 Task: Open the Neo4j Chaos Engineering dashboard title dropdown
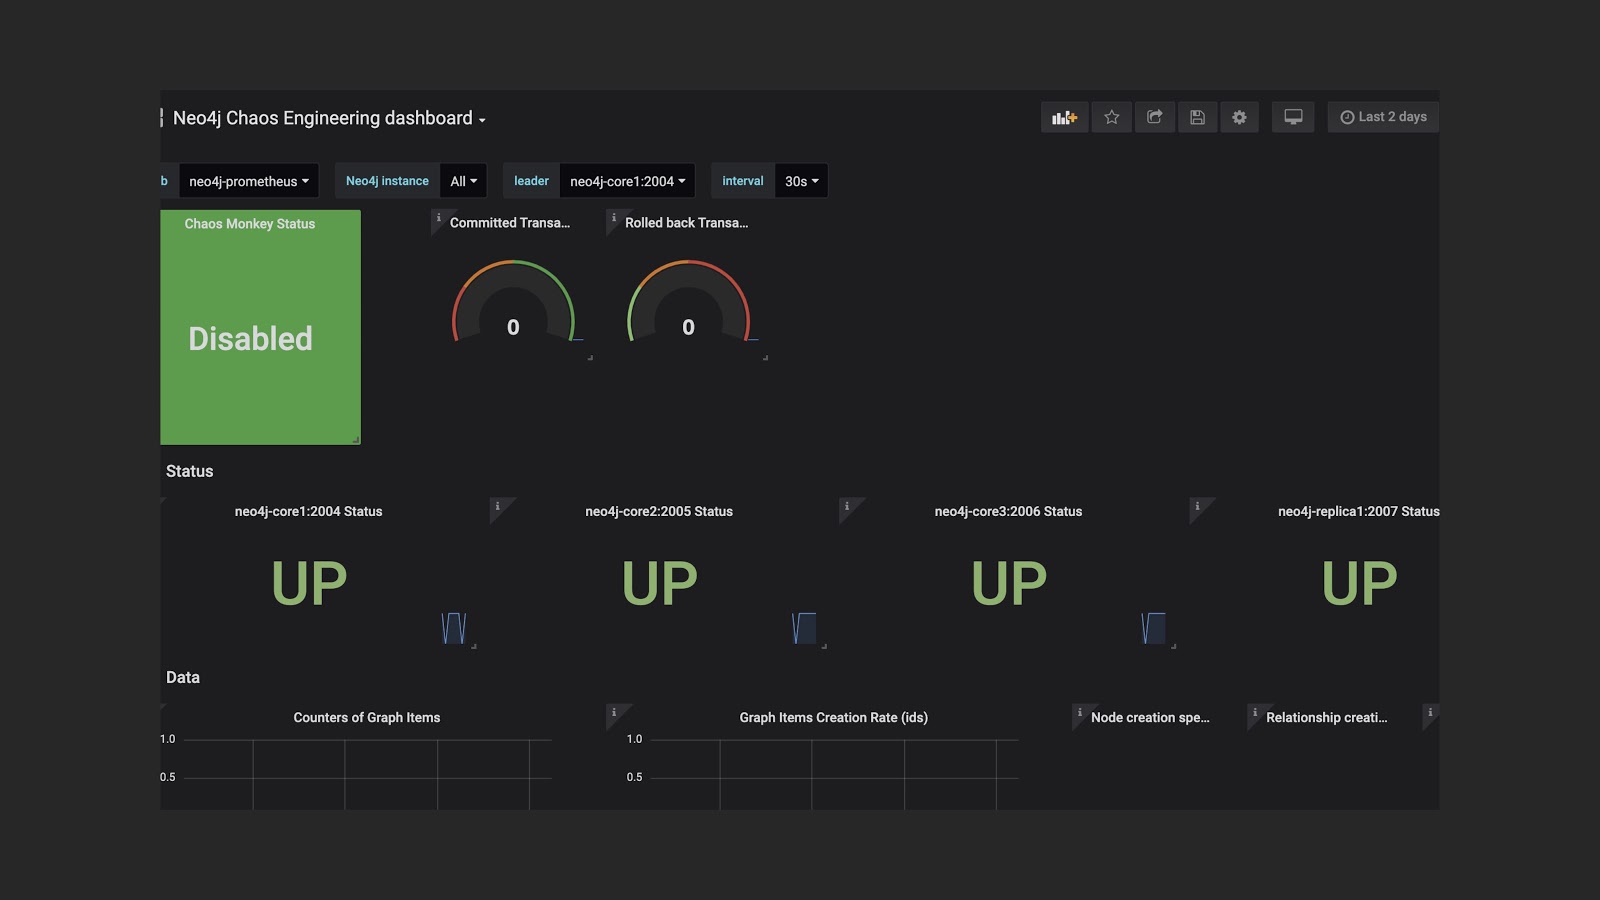(x=329, y=118)
